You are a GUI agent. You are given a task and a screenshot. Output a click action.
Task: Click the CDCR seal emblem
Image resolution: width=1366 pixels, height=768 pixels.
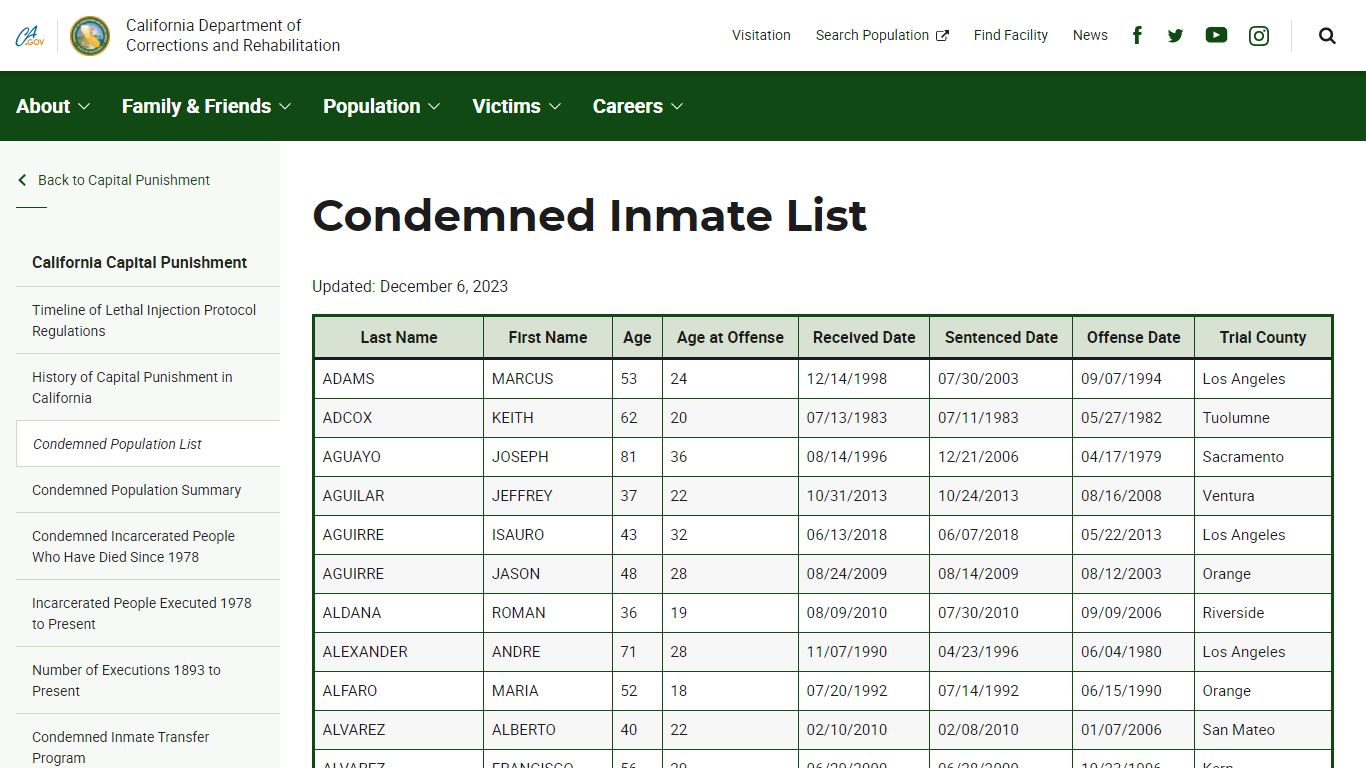coord(90,36)
